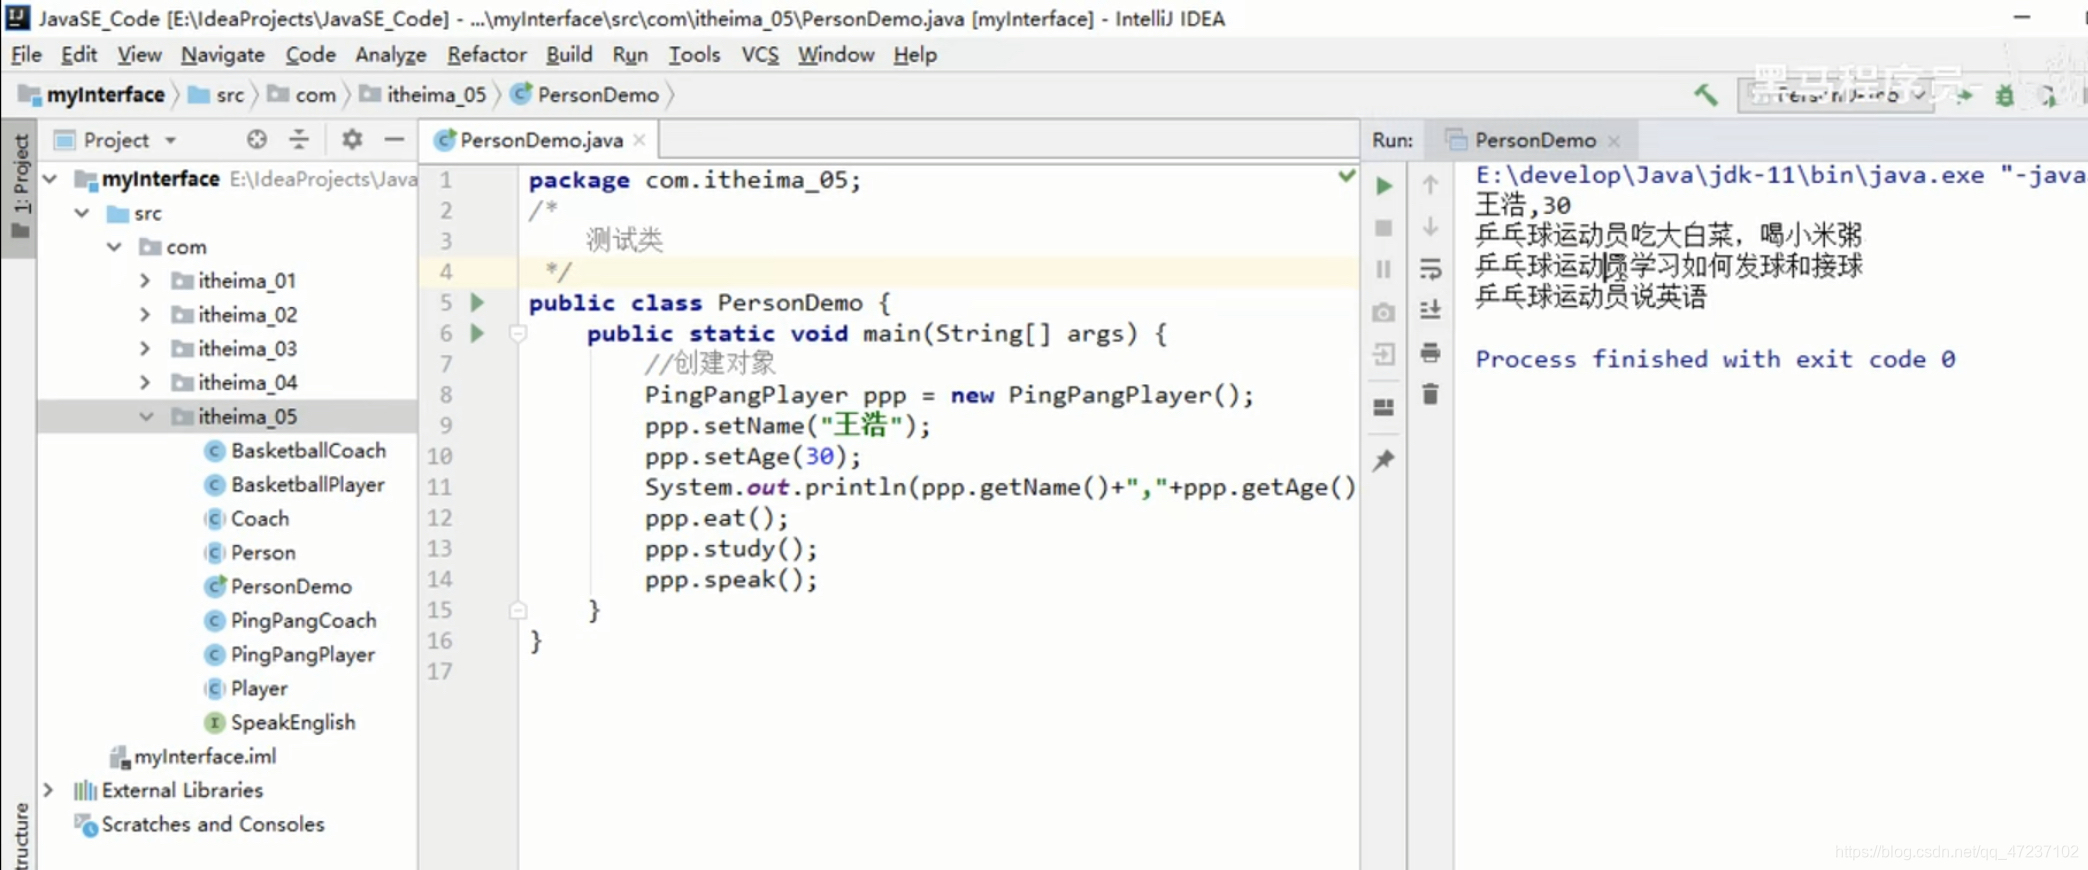Open the Analyze menu
The width and height of the screenshot is (2088, 870).
[x=390, y=55]
